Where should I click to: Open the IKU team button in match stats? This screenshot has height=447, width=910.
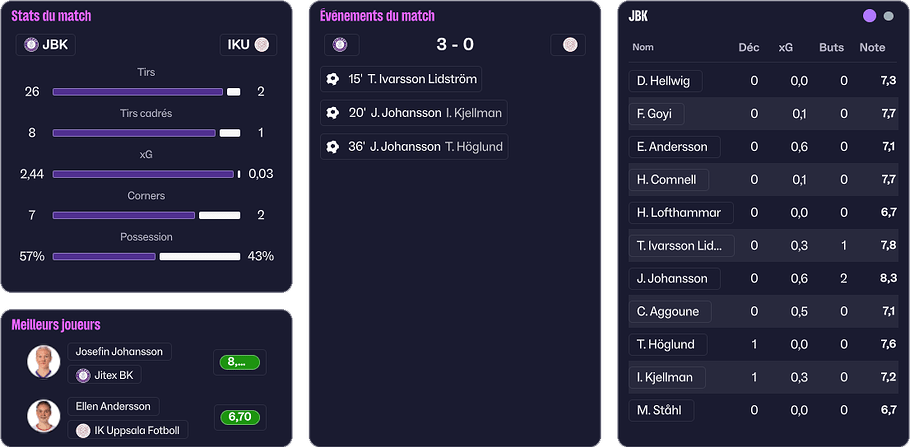tap(248, 45)
